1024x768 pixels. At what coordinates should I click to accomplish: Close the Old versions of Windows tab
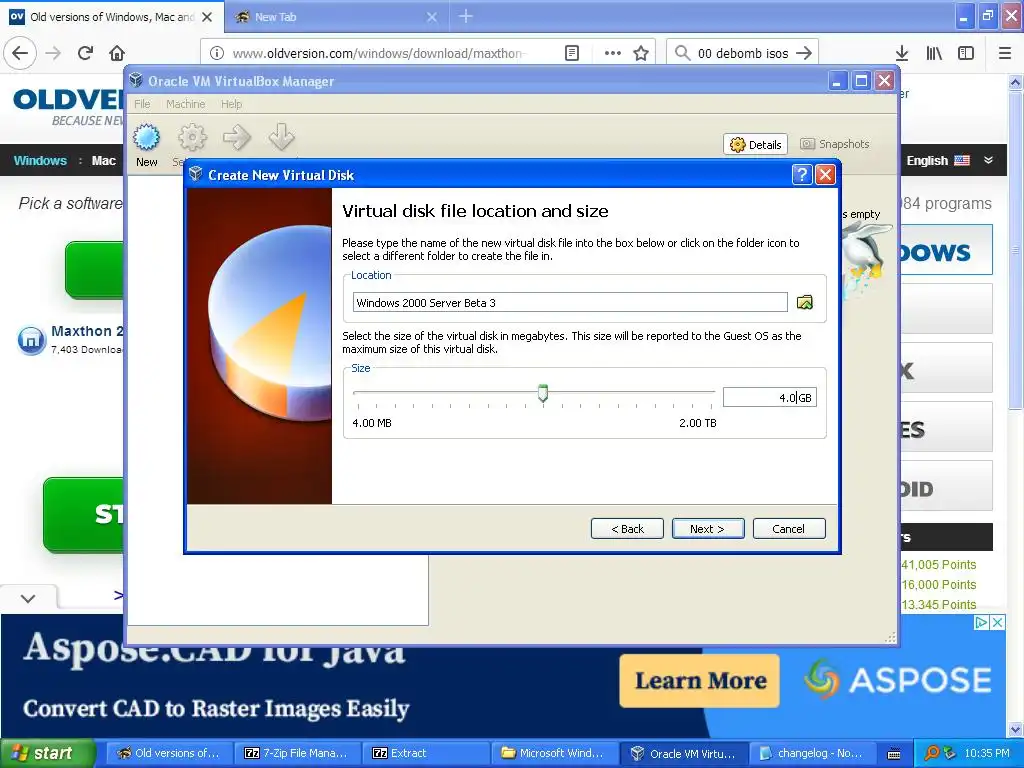(x=207, y=17)
